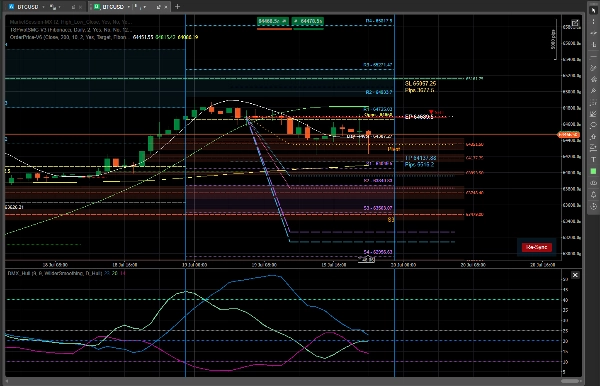Open the price alert bell tool

[593, 194]
